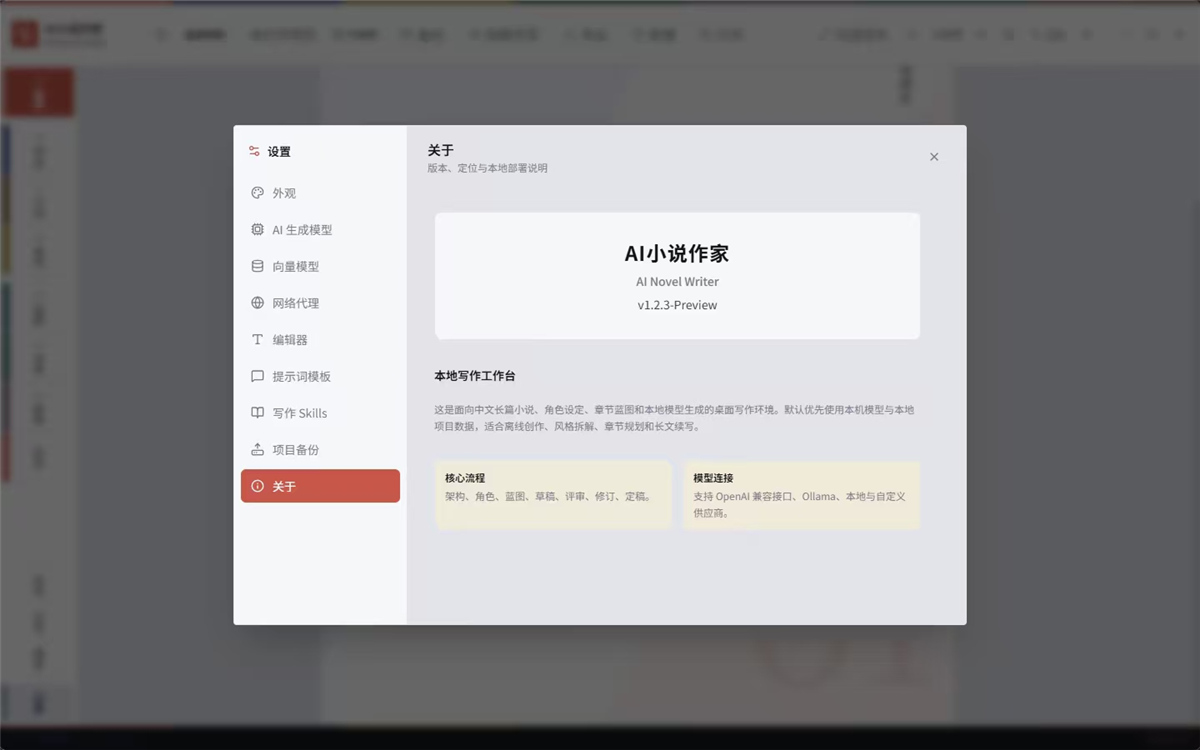The height and width of the screenshot is (750, 1200).
Task: Open the AI 生成模型 settings page
Action: [x=320, y=230]
